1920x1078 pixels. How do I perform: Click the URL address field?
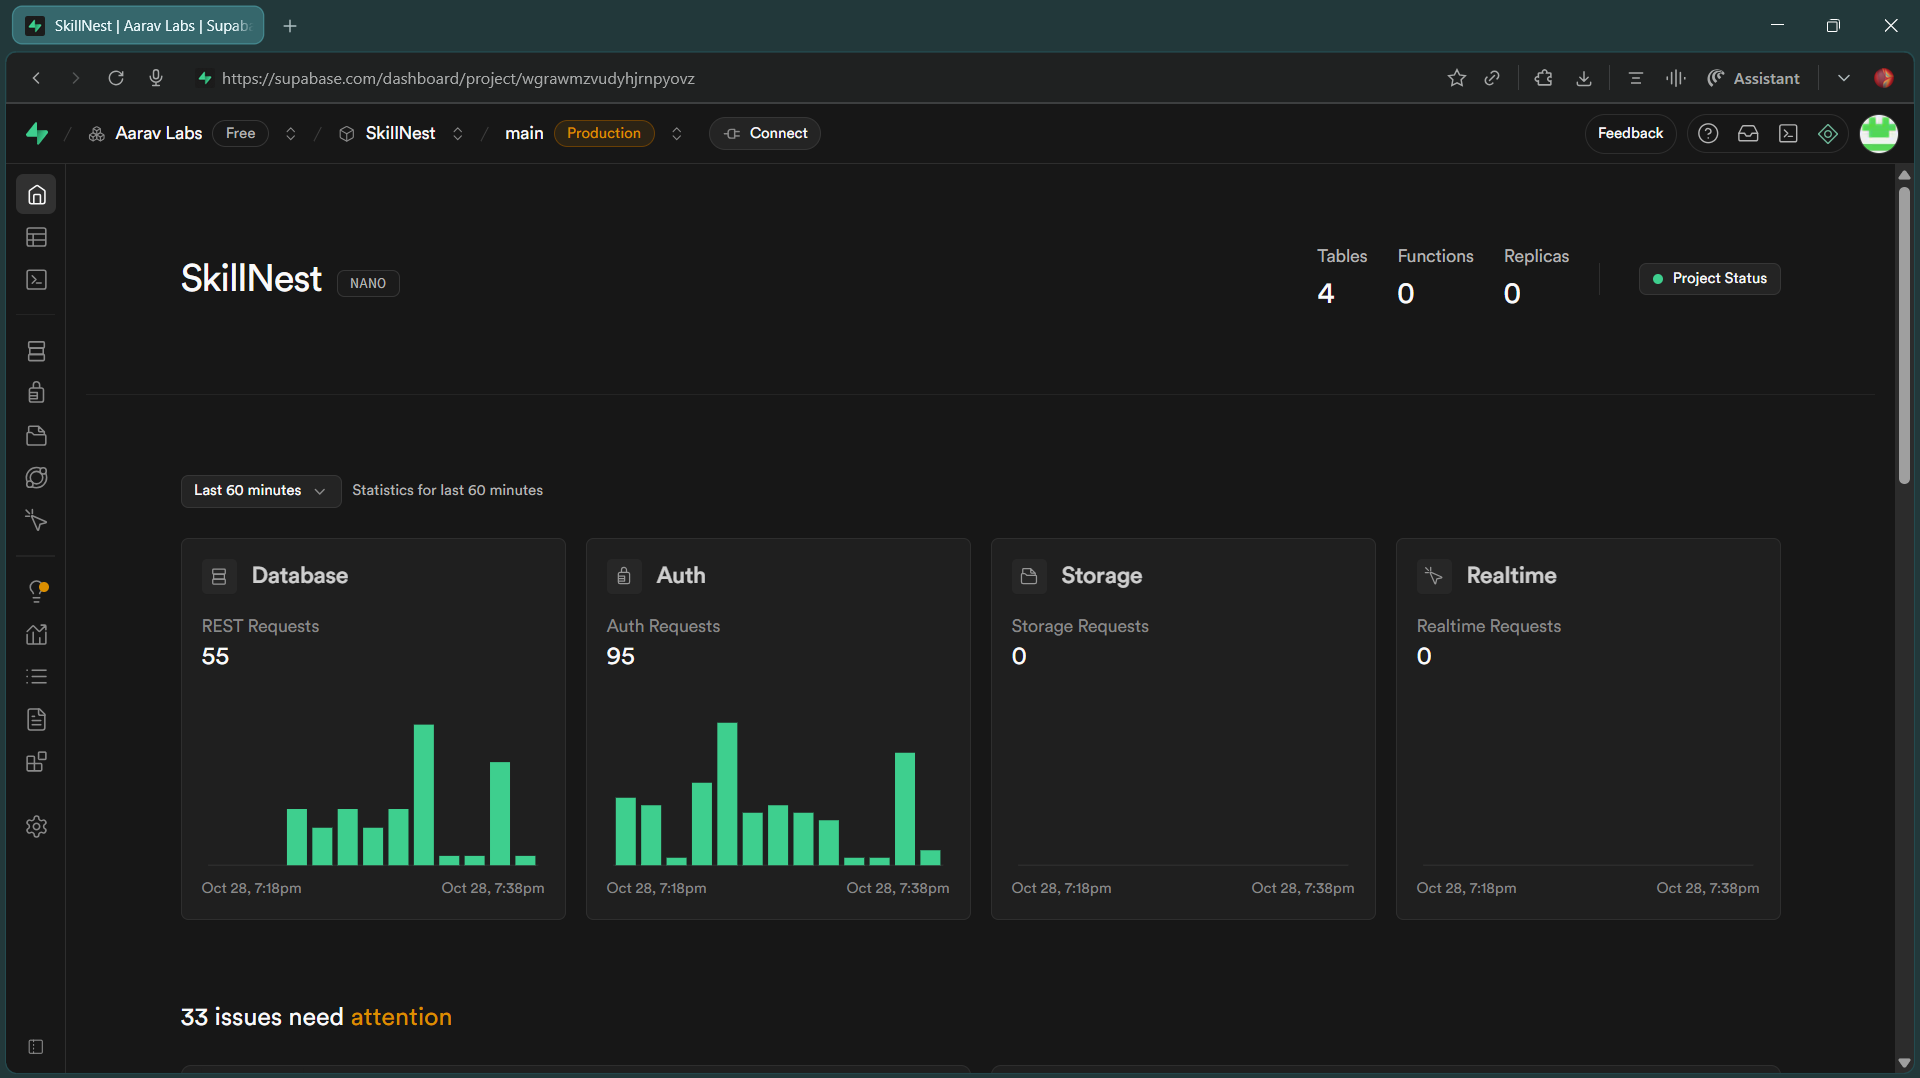458,78
